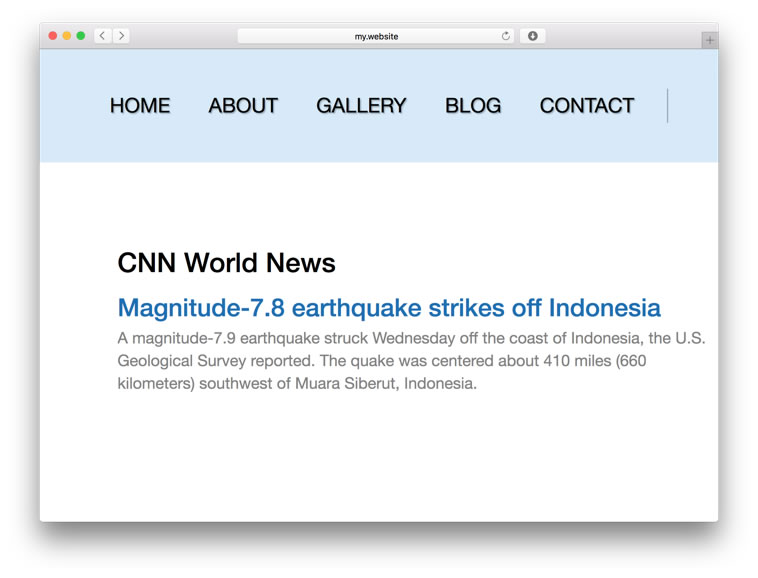Close the window with the red button
The width and height of the screenshot is (758, 578).
pos(53,36)
